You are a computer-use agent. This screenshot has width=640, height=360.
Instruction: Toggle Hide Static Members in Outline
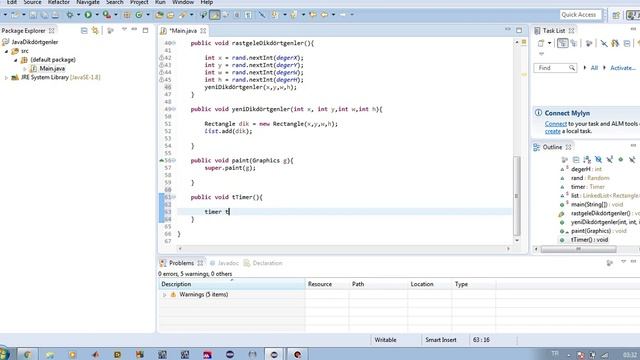tap(610, 160)
